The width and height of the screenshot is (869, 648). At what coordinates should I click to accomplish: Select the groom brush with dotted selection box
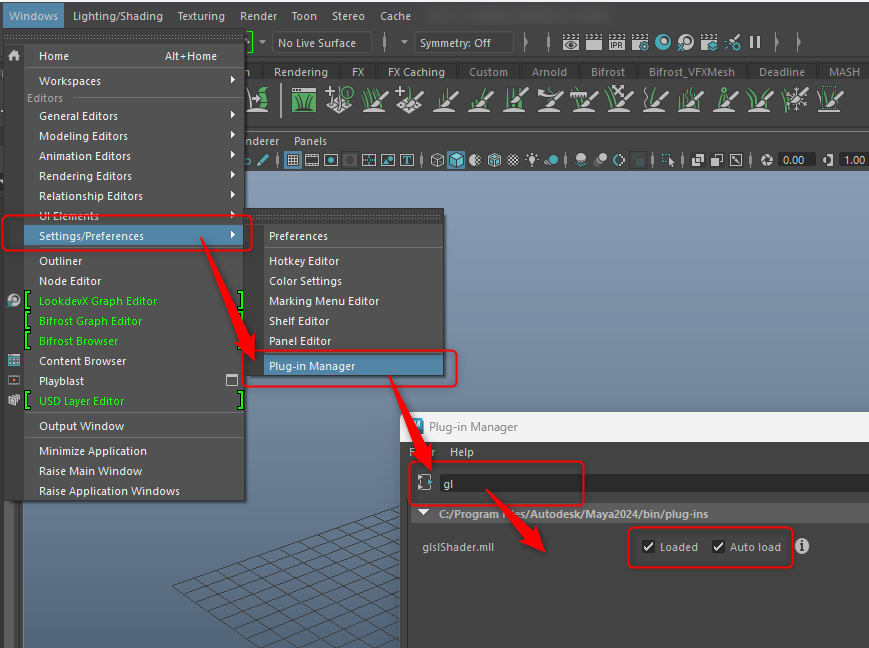[x=830, y=100]
